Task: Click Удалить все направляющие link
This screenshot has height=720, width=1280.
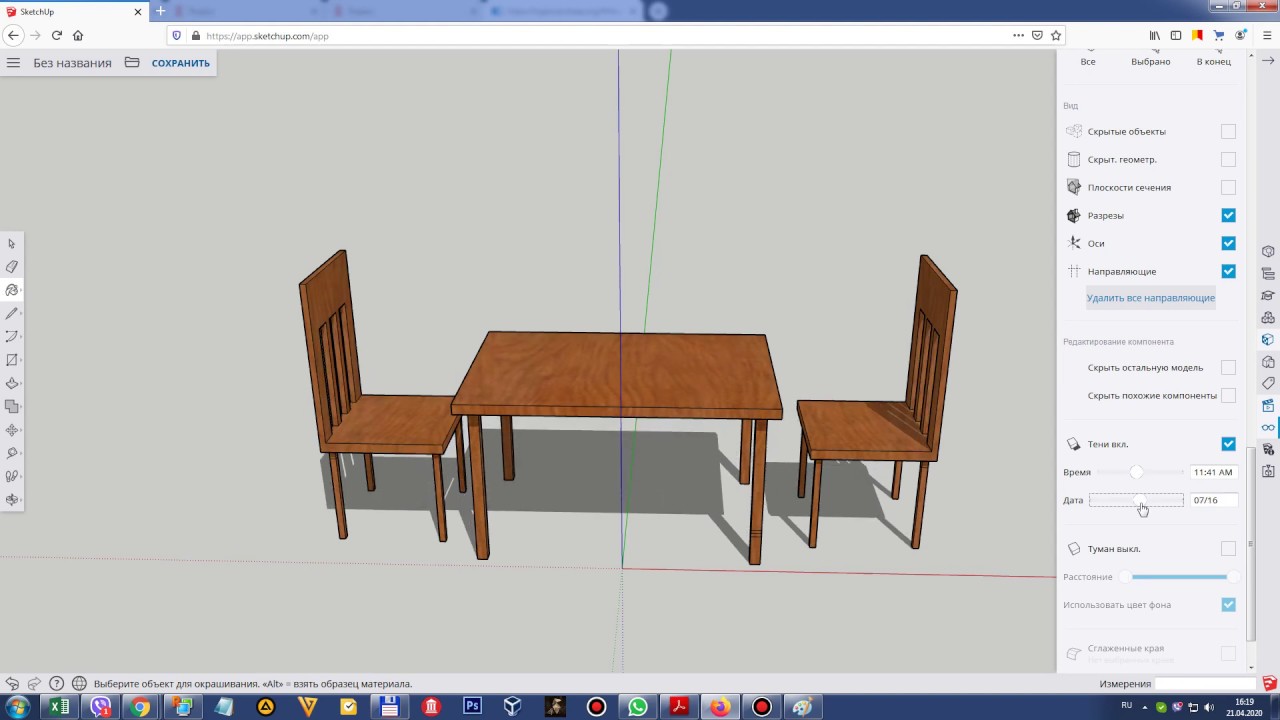Action: coord(1150,298)
